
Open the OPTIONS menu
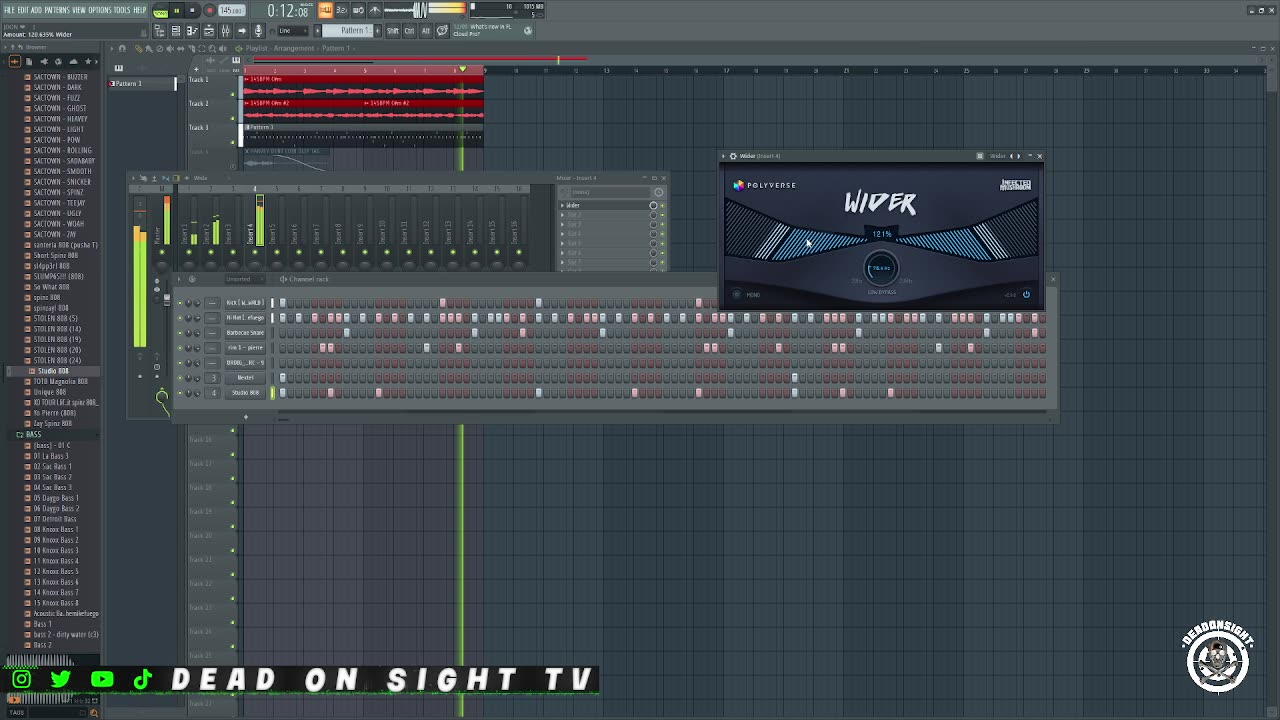(x=100, y=10)
